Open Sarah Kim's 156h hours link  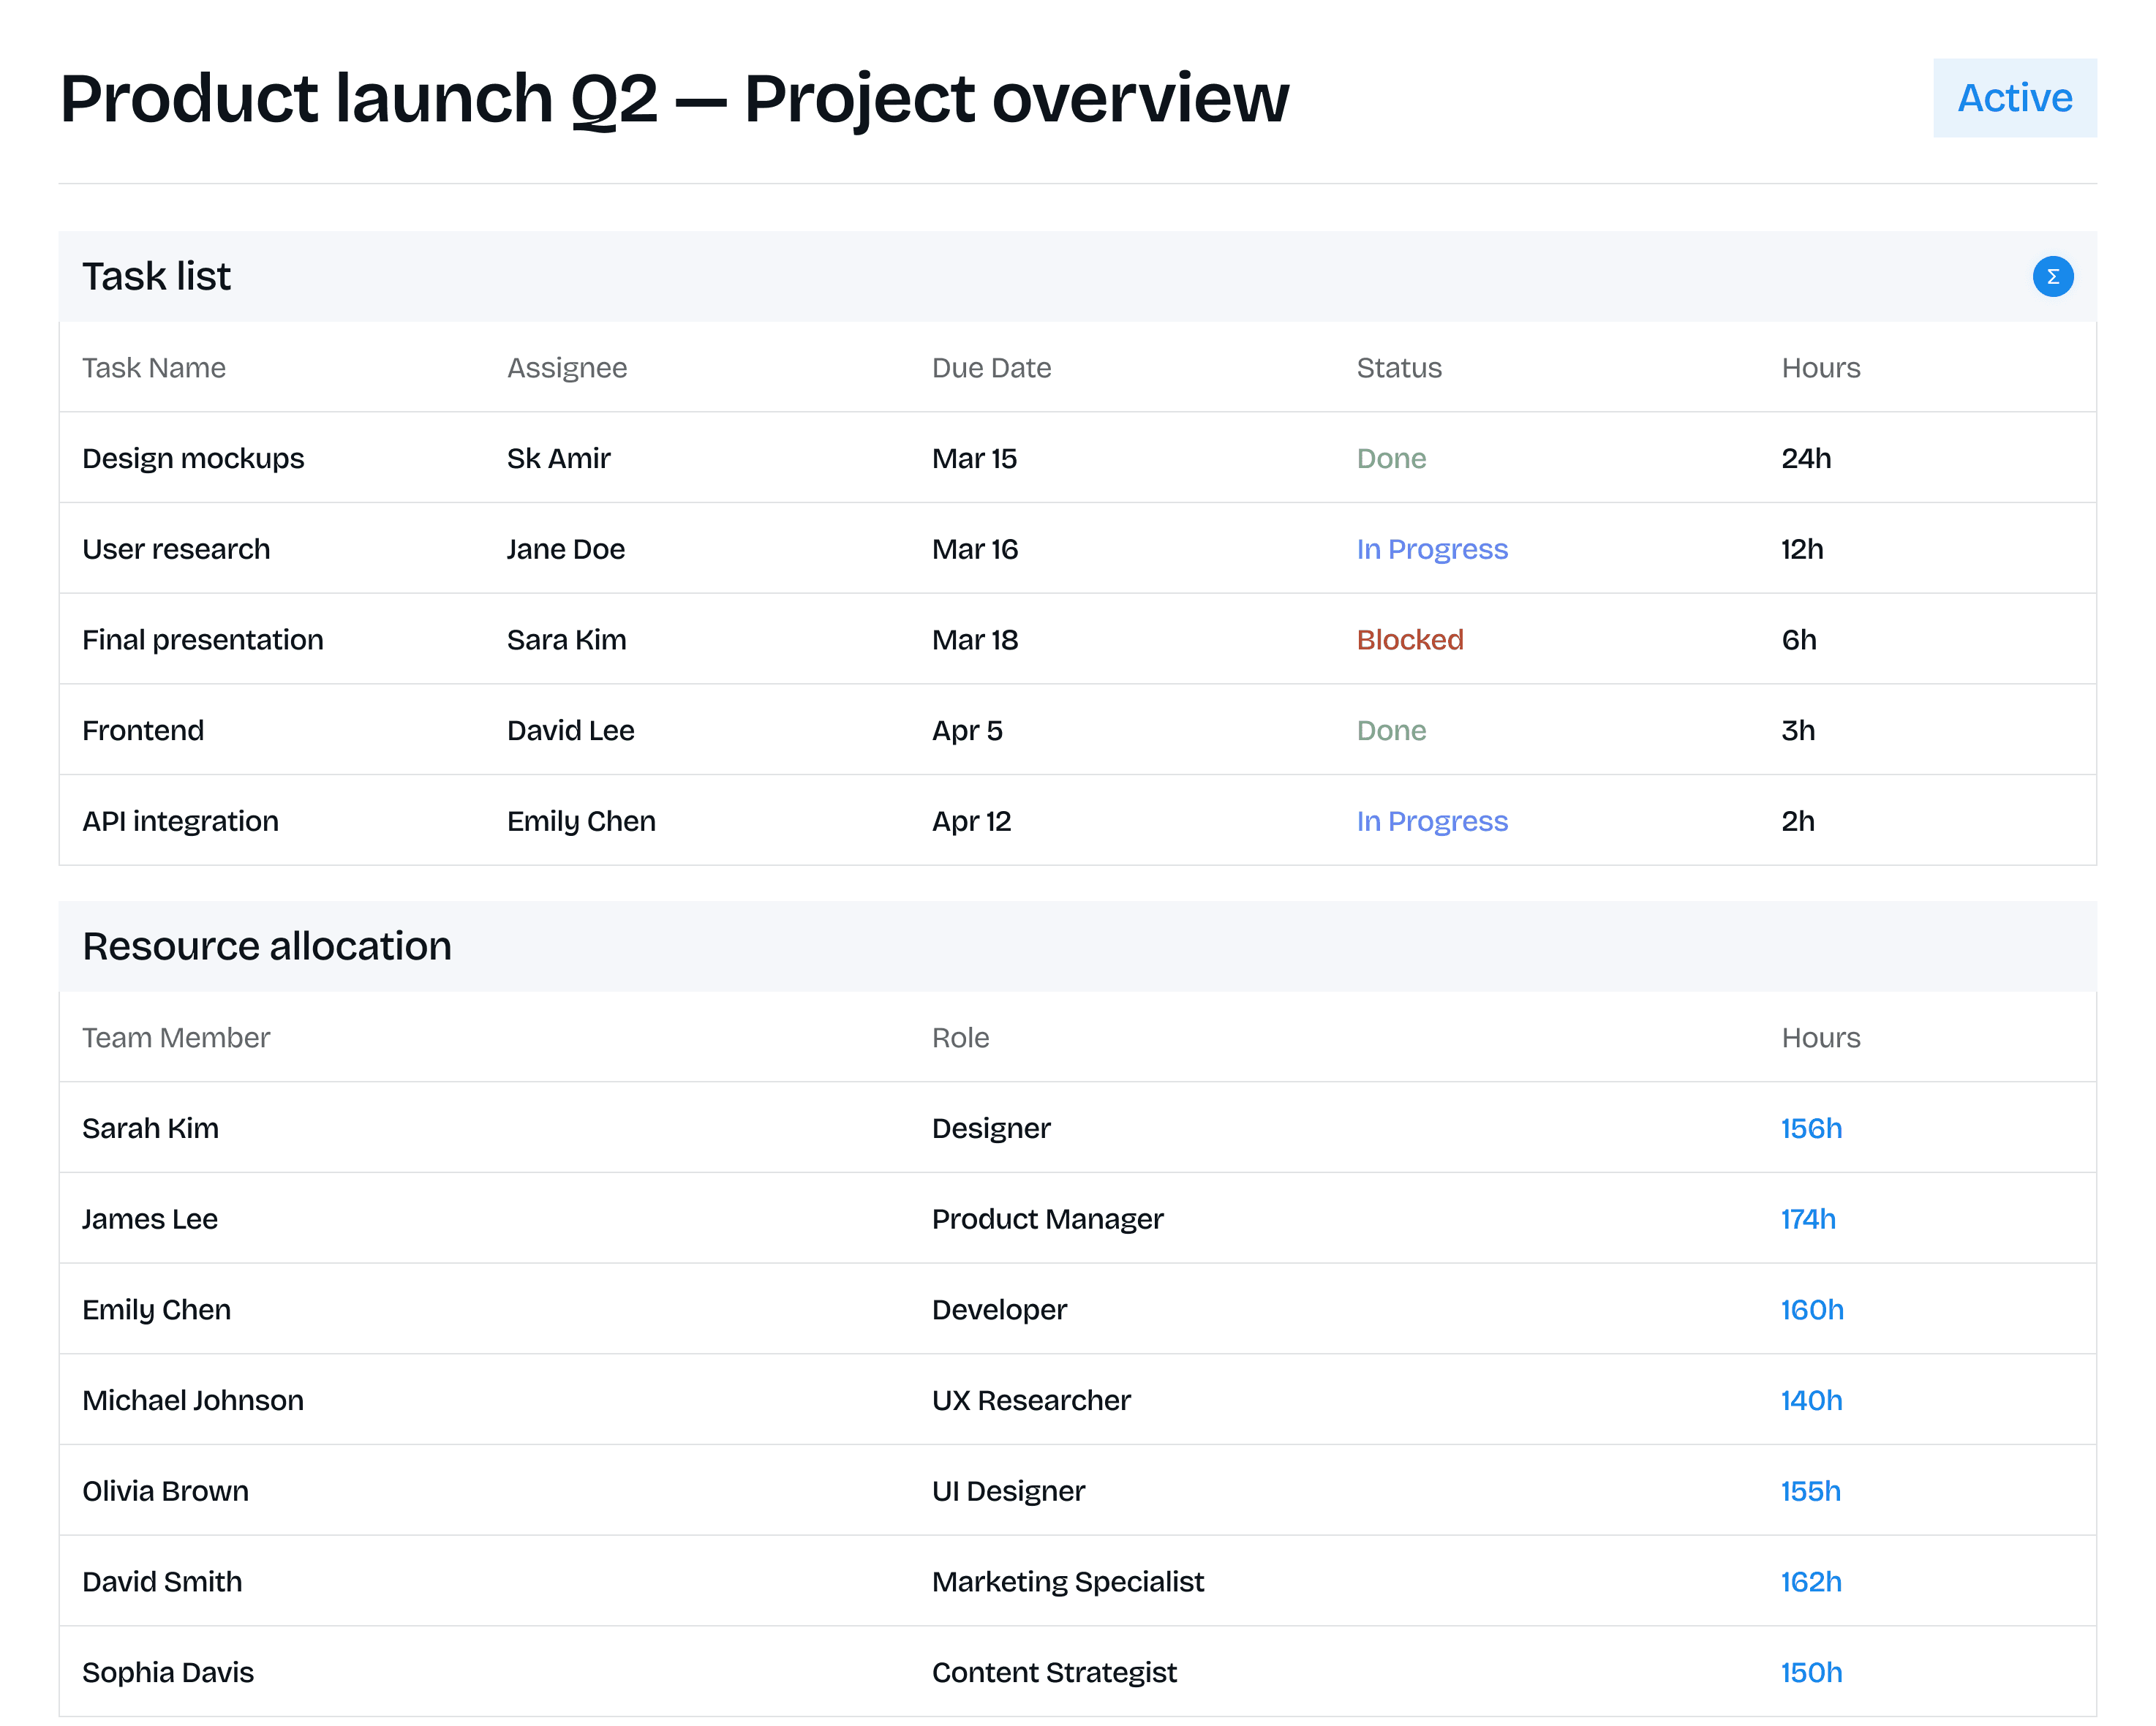click(x=1810, y=1128)
